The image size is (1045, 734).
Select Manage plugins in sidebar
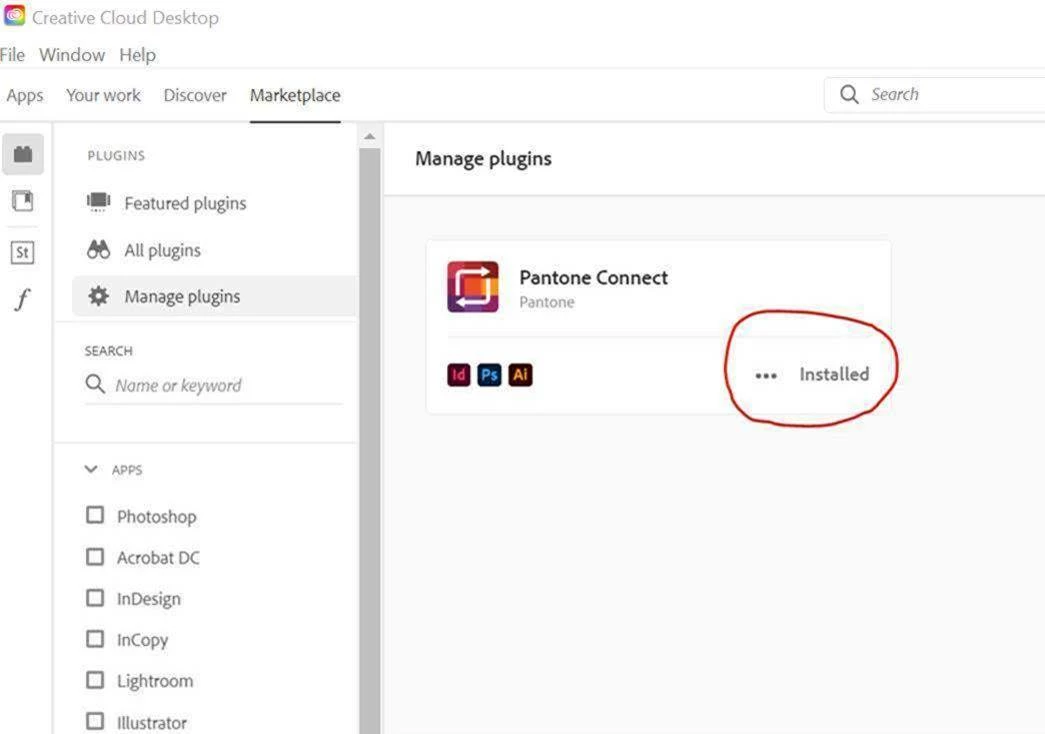point(215,296)
